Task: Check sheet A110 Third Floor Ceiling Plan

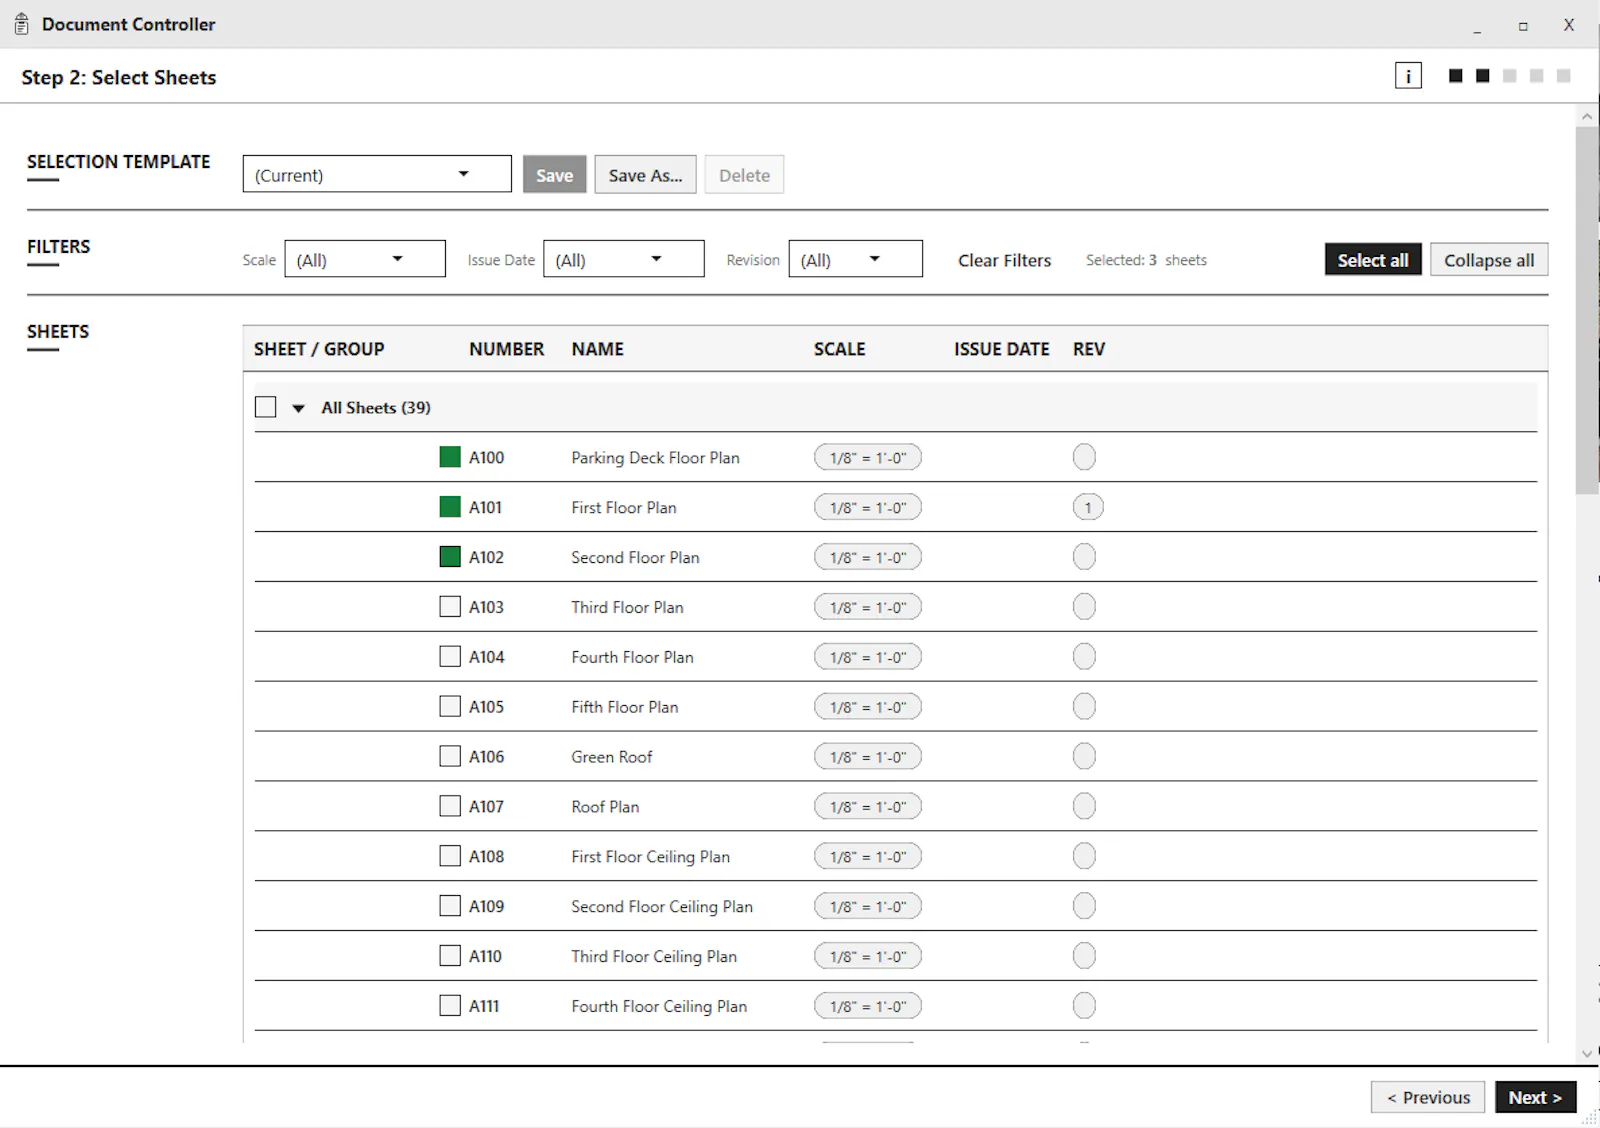Action: click(x=450, y=956)
